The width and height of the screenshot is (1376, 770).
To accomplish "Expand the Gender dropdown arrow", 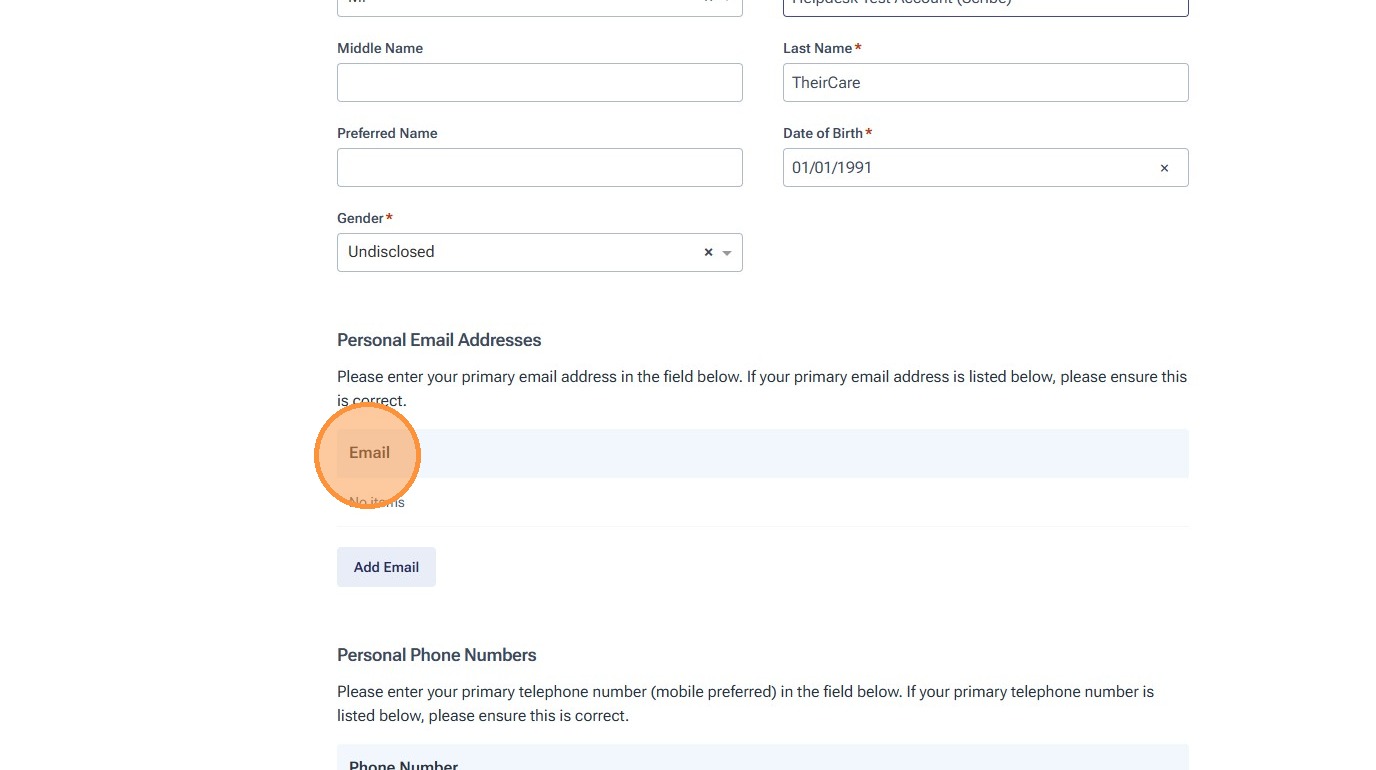I will point(727,253).
